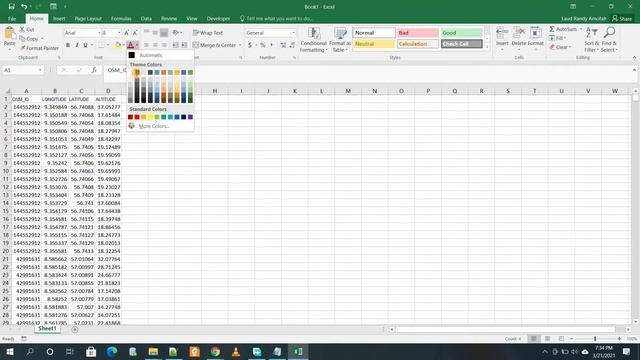Open Find & Select magnifier menu
The height and width of the screenshot is (360, 640).
(x=609, y=39)
